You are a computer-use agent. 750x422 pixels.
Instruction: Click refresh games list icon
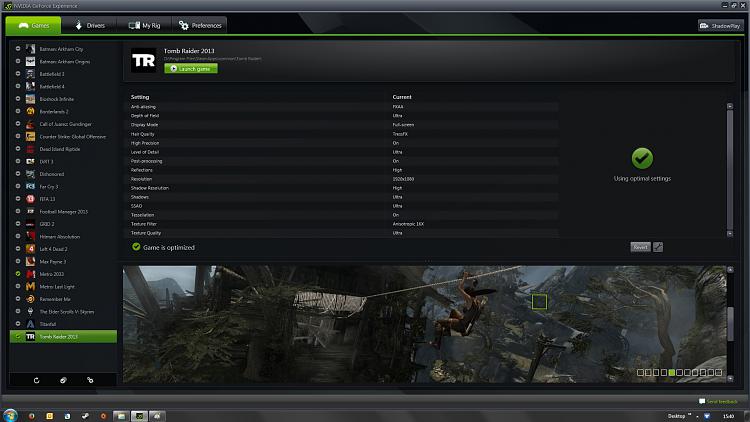pos(36,380)
